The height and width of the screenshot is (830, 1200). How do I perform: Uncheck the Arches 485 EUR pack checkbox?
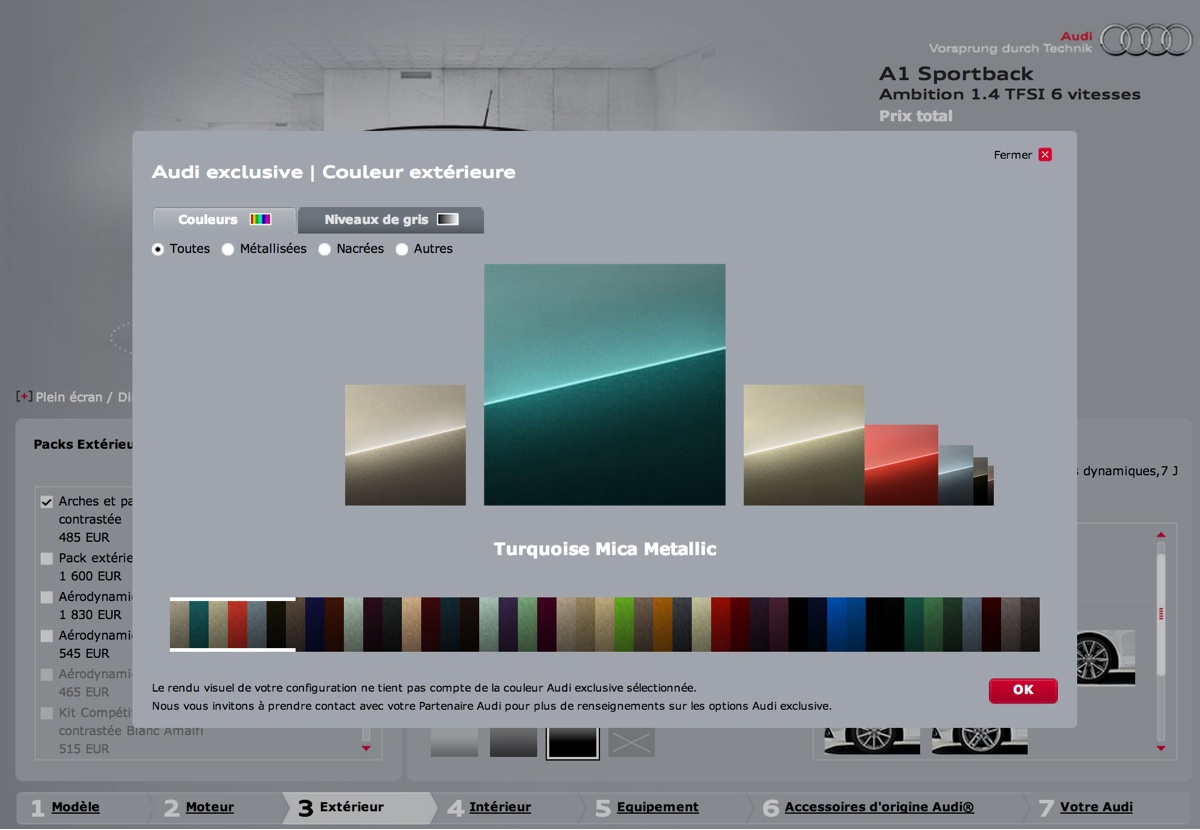(x=47, y=502)
